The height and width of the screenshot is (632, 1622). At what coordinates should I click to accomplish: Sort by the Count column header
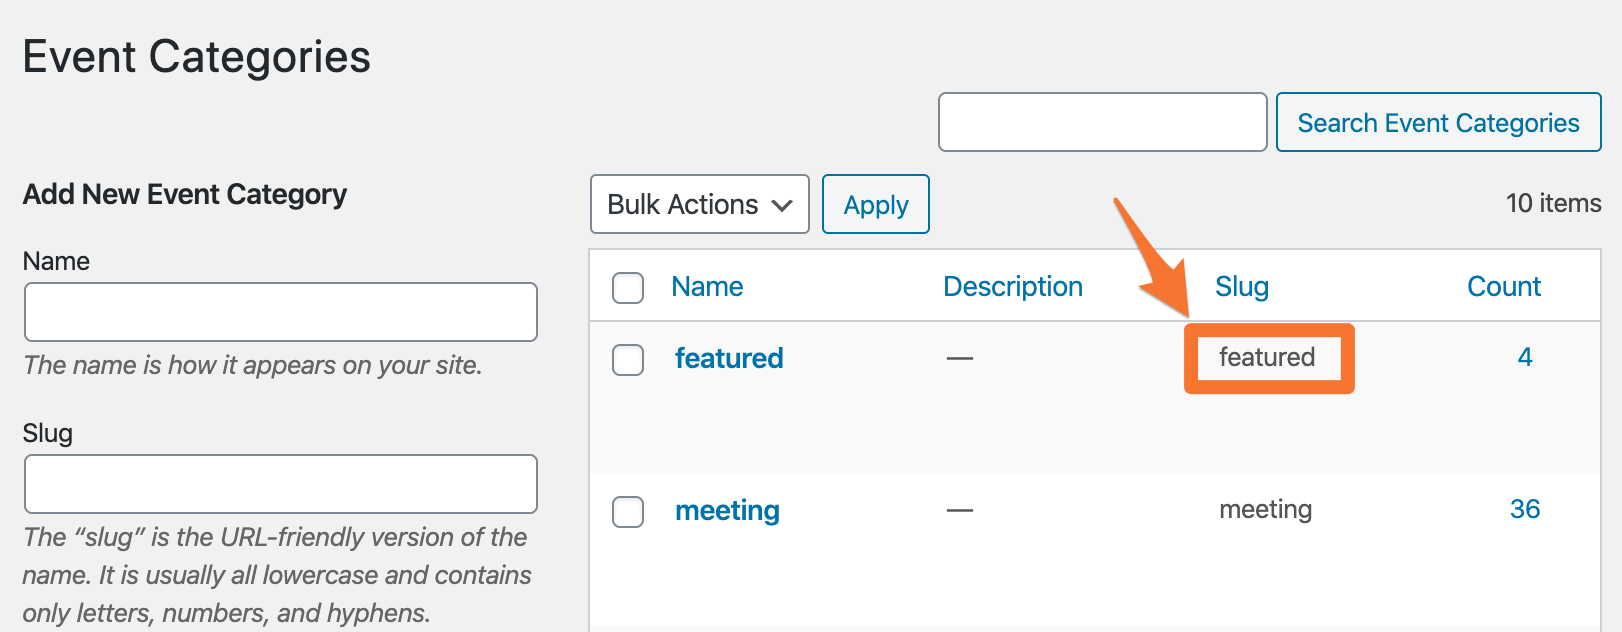click(x=1503, y=287)
